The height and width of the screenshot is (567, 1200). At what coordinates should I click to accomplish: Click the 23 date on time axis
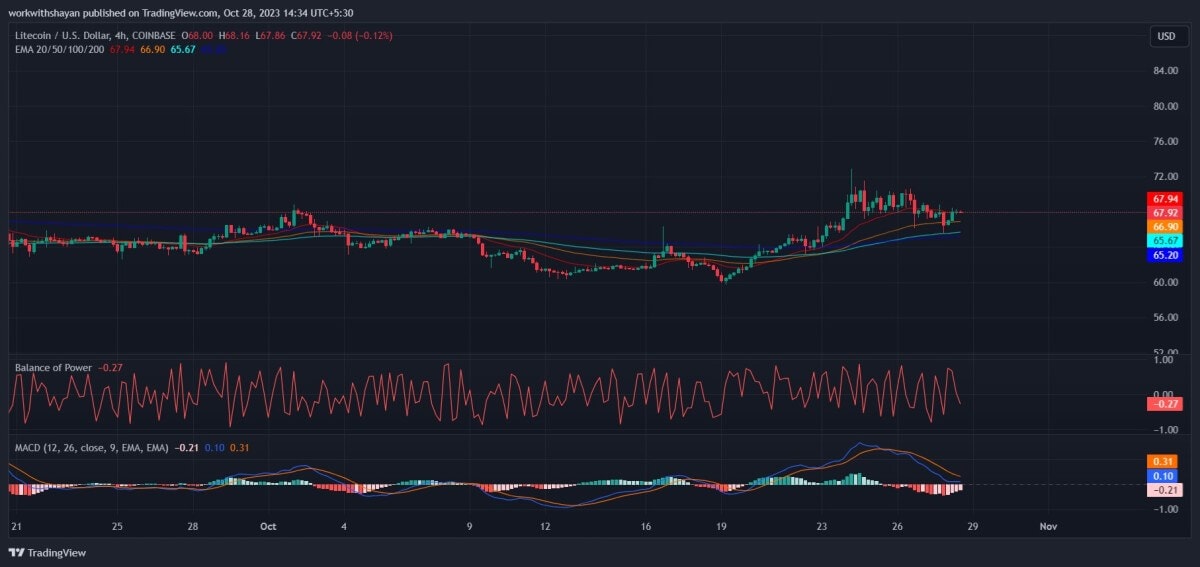(822, 526)
